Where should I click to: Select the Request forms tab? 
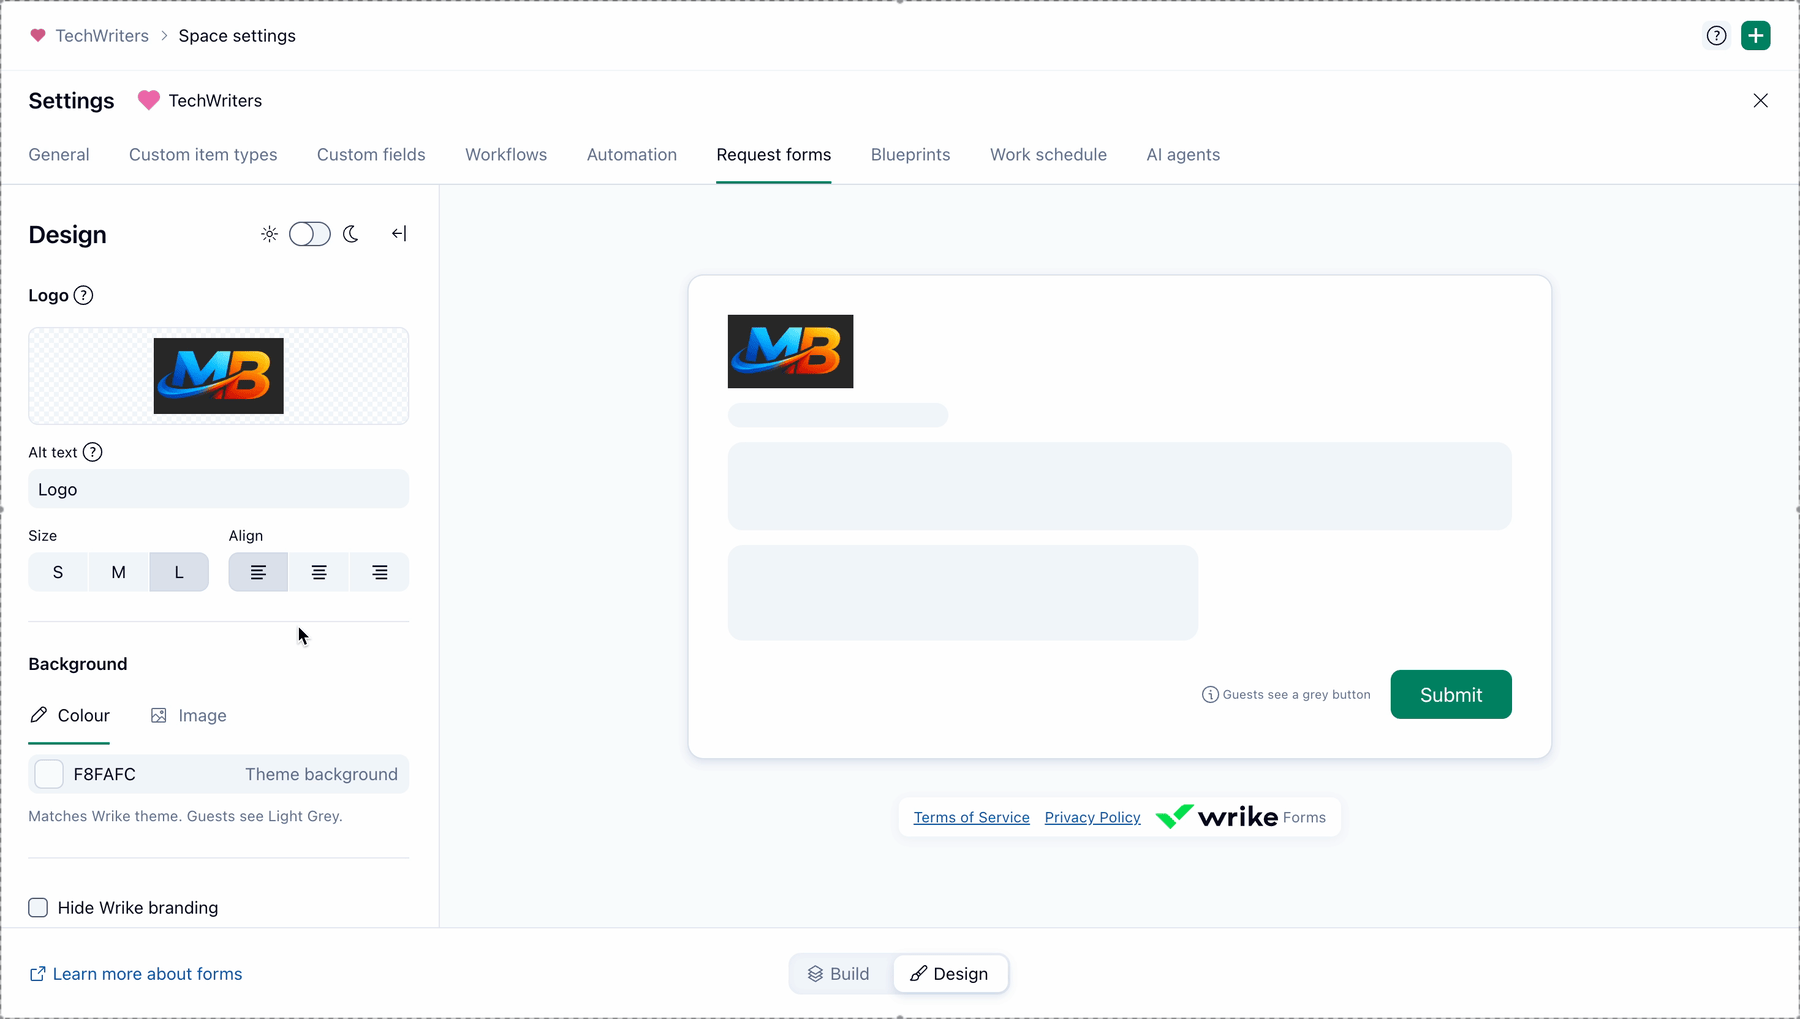[774, 155]
